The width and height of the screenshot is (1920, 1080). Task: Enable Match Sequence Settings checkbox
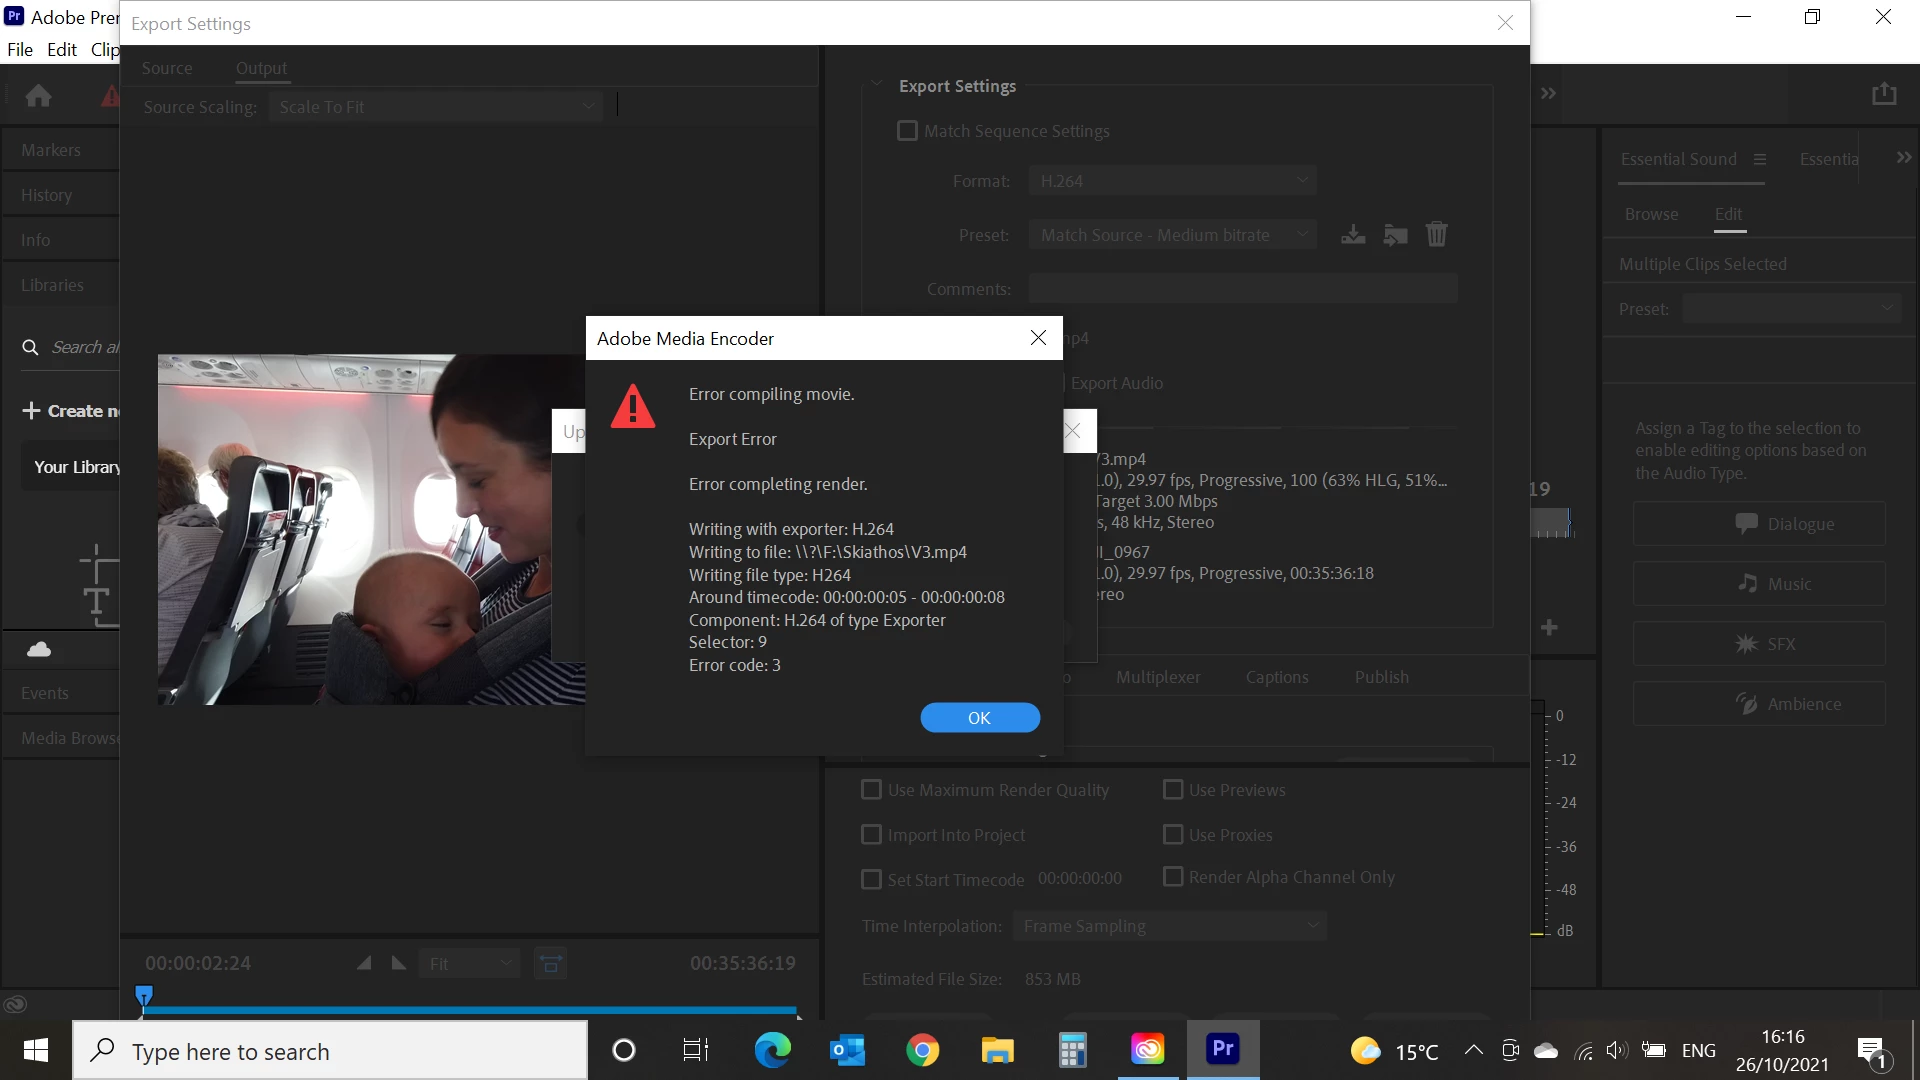[907, 131]
